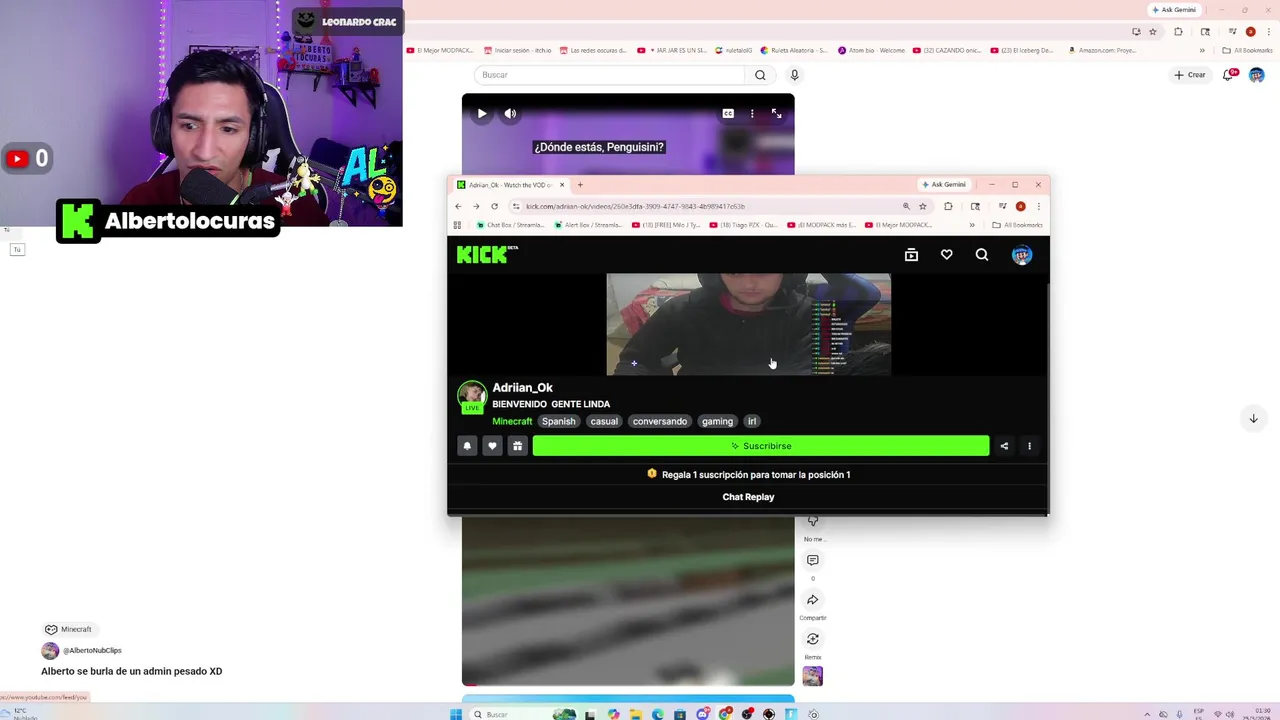Open extensions puzzle icon in Kick window
This screenshot has height=720, width=1280.
coord(948,206)
